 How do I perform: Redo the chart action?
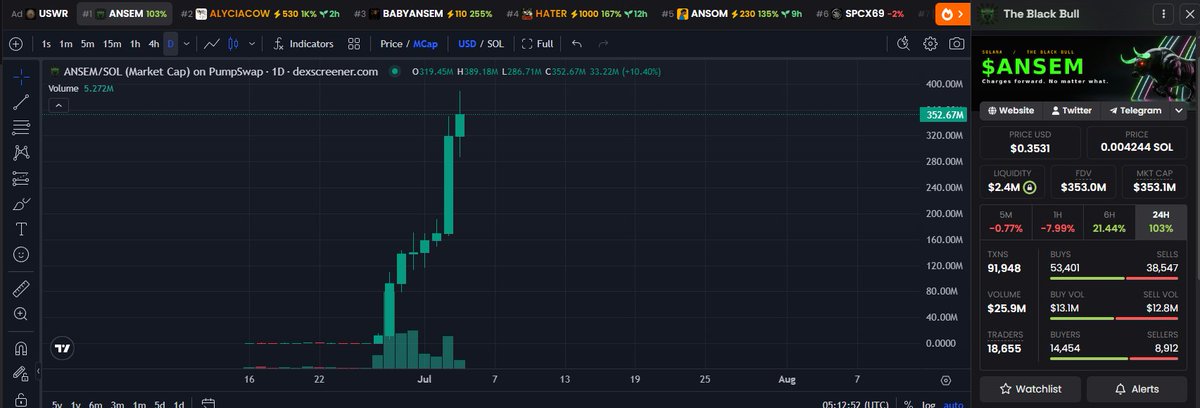tap(603, 44)
